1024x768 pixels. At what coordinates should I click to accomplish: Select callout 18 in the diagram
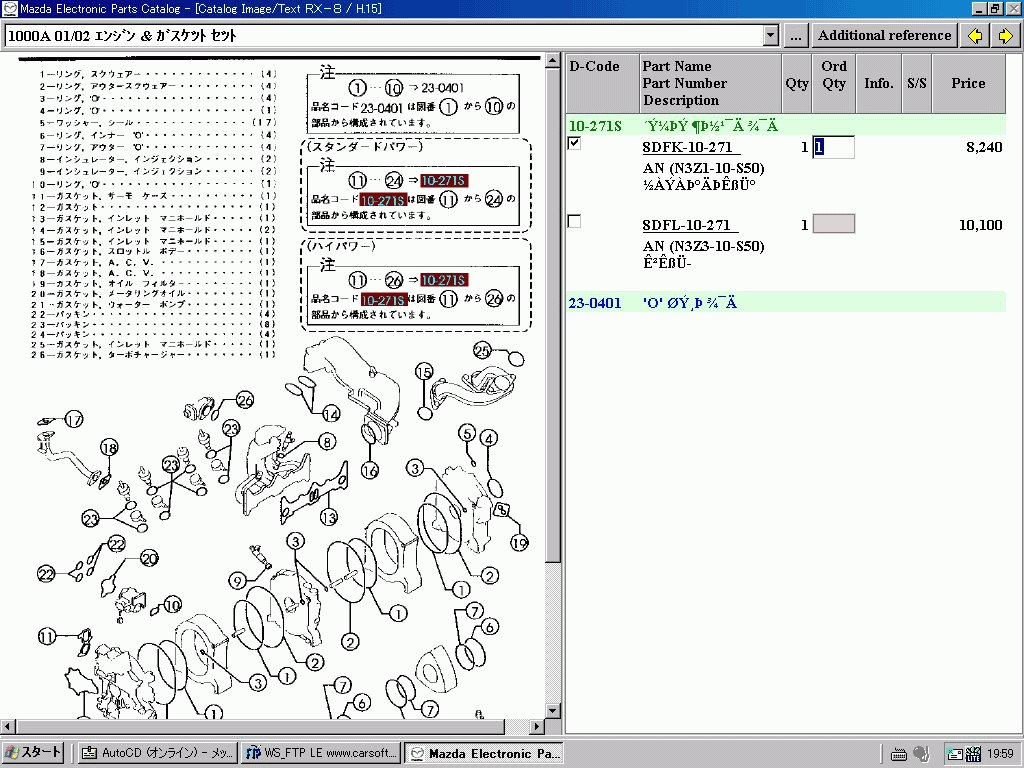[109, 447]
